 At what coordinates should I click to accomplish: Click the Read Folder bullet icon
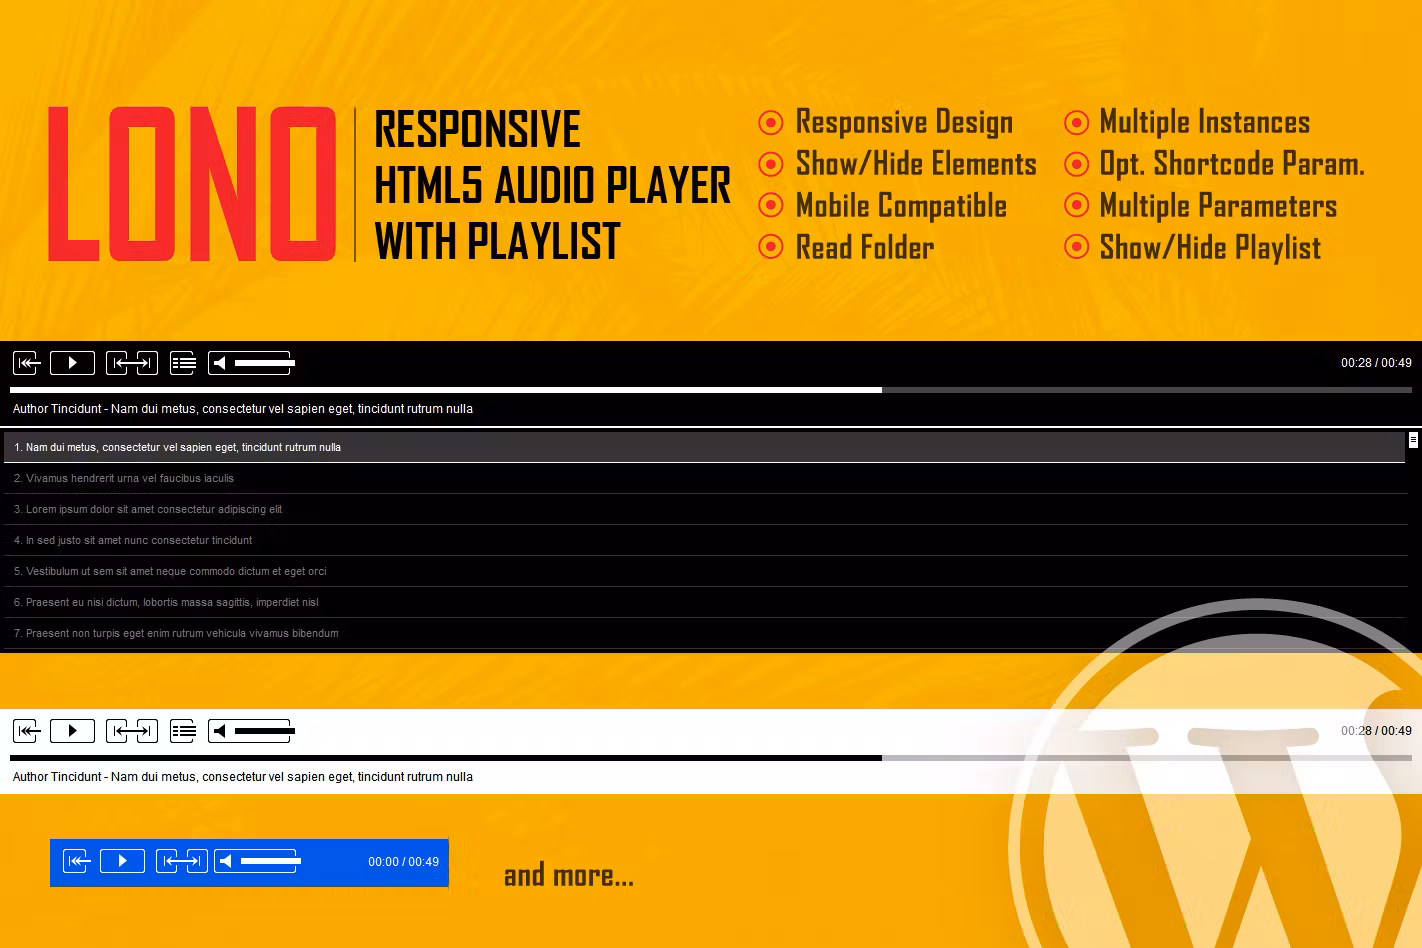point(771,247)
